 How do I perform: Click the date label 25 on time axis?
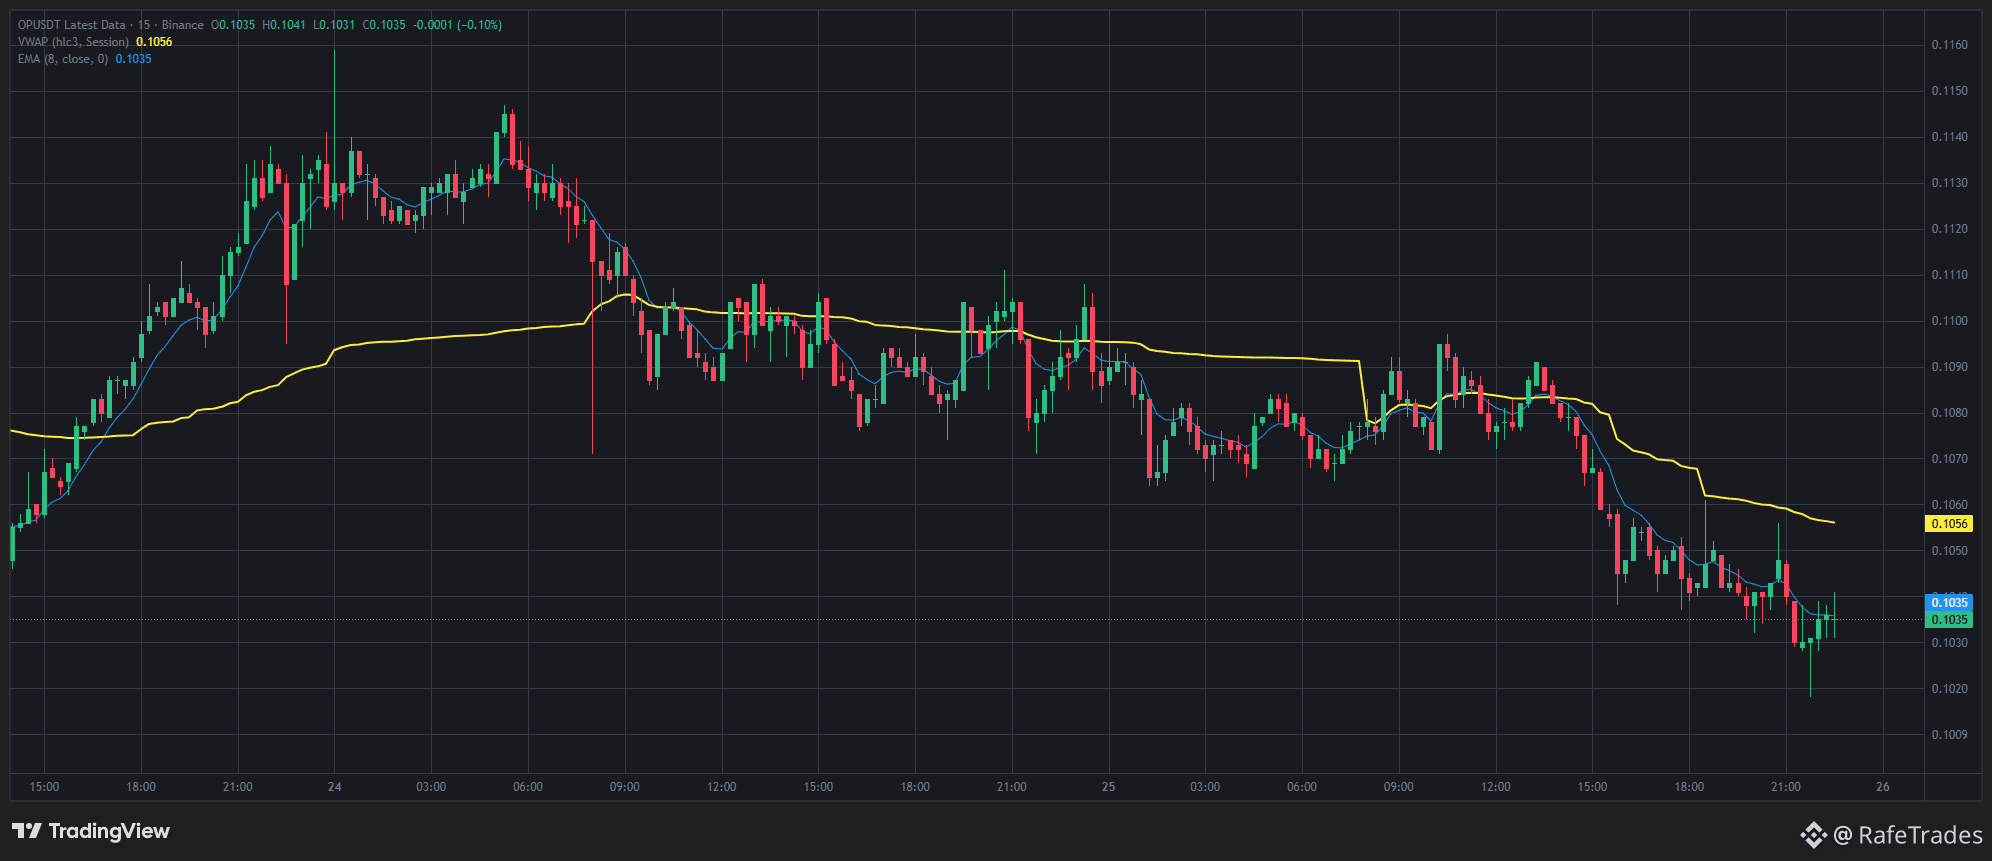[x=1108, y=787]
